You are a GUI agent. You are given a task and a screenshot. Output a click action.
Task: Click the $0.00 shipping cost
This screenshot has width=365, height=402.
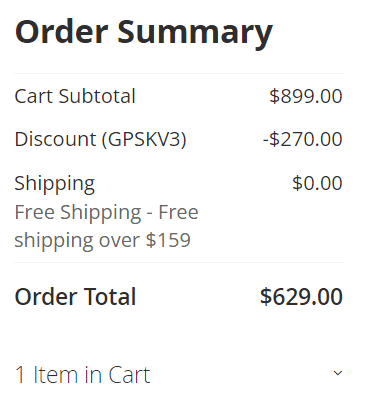pos(317,183)
